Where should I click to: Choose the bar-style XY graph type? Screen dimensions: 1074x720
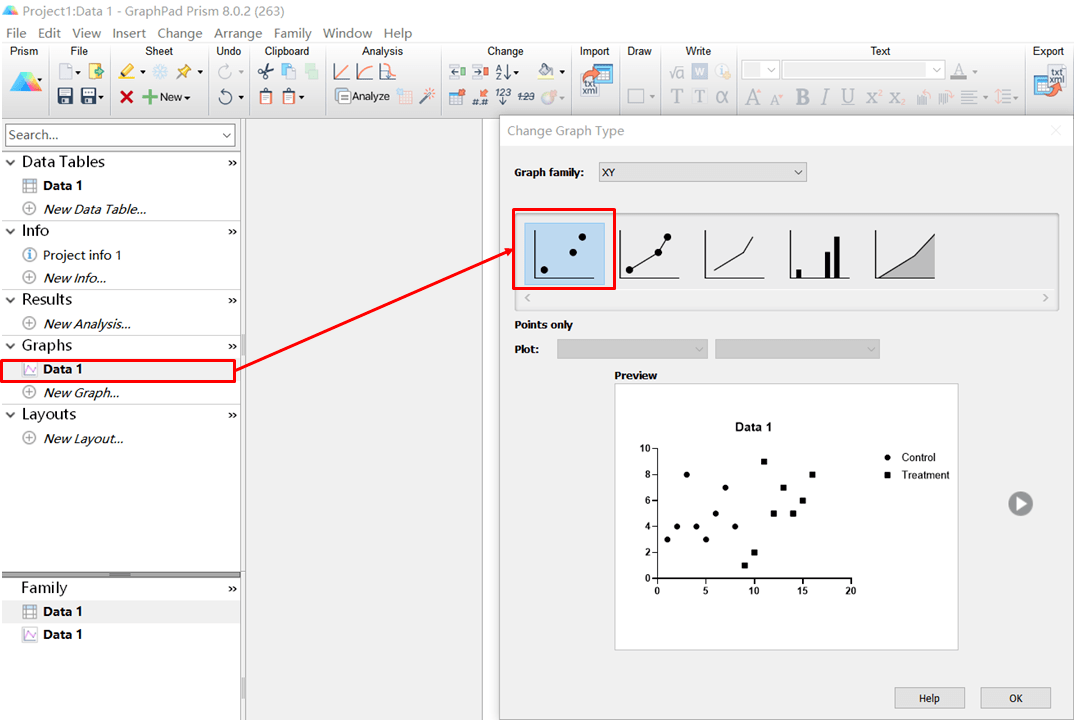click(x=819, y=254)
